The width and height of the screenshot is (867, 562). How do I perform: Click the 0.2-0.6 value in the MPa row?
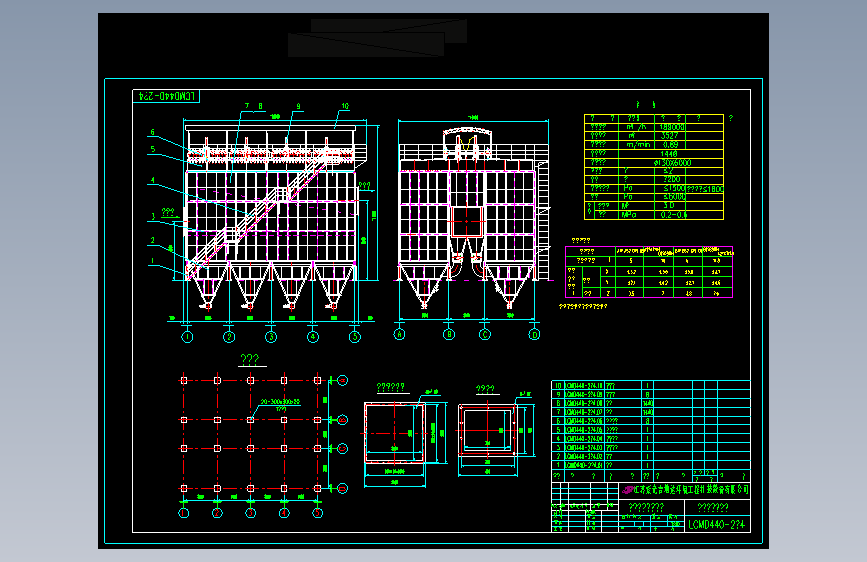(673, 215)
